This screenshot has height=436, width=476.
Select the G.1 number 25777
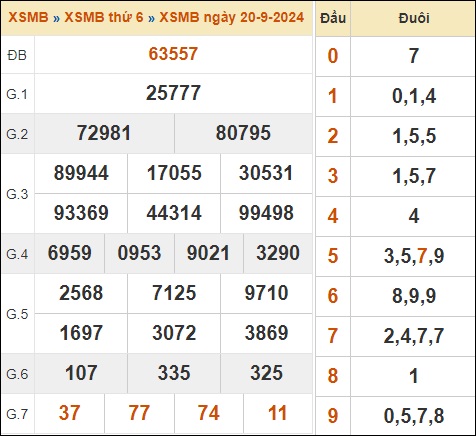[173, 93]
